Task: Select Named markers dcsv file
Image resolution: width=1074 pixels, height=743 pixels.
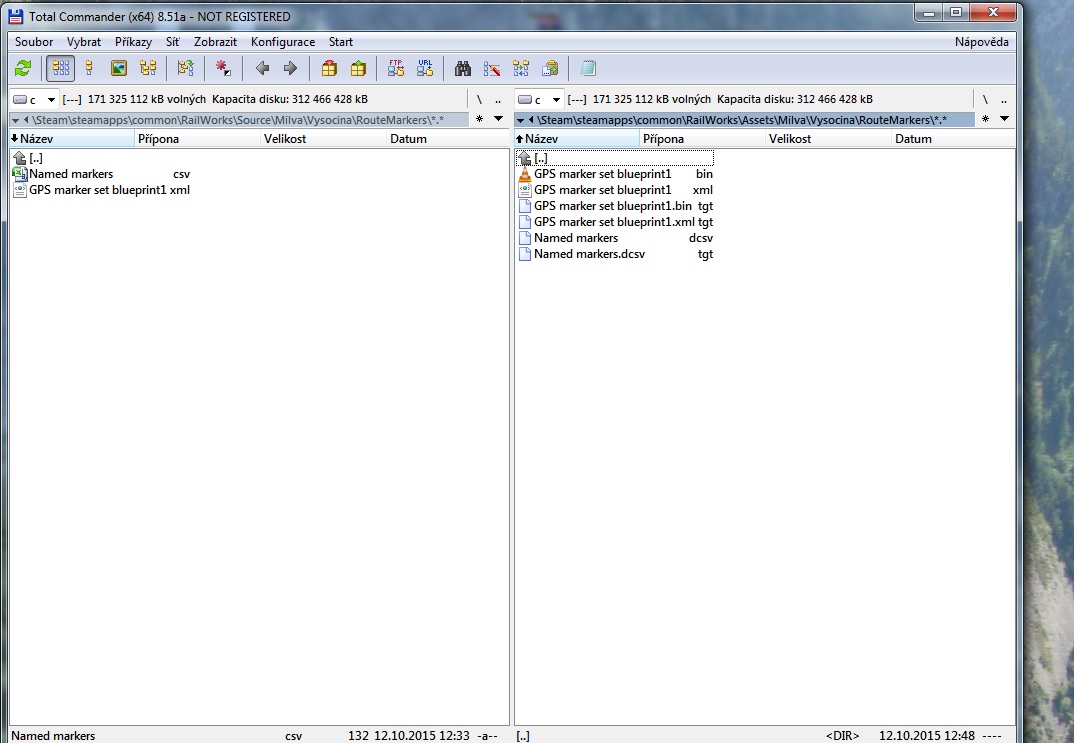Action: (x=615, y=238)
